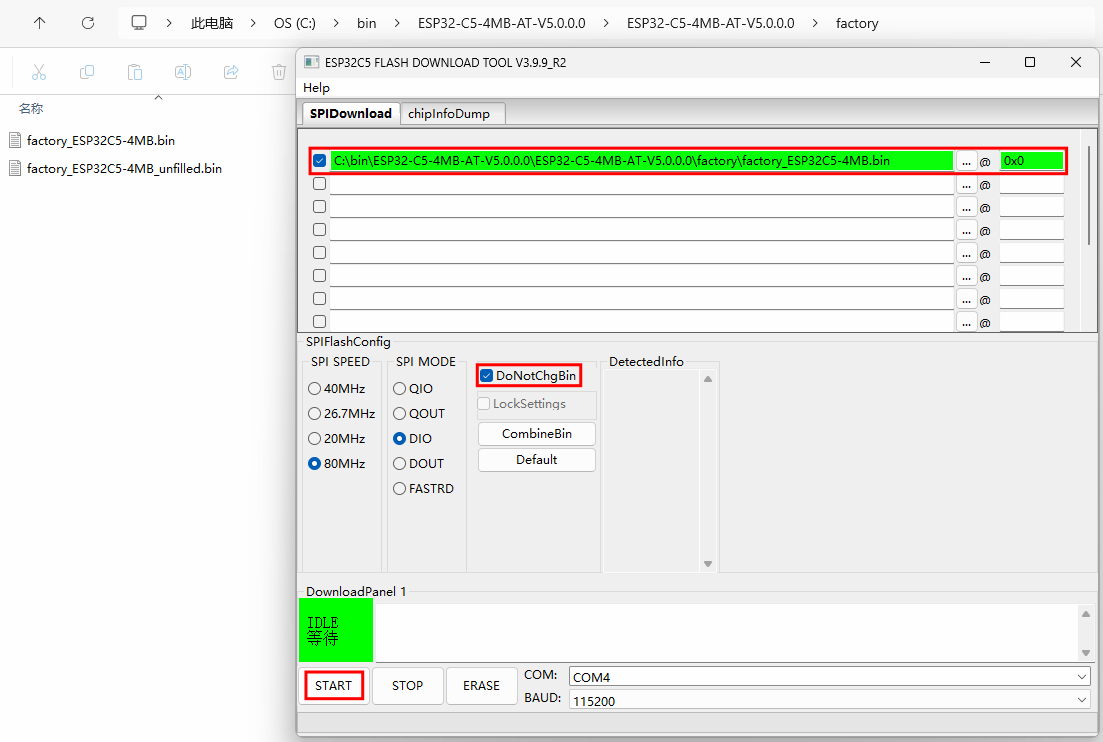The width and height of the screenshot is (1103, 742).
Task: Click the cut scissors icon
Action: (39, 72)
